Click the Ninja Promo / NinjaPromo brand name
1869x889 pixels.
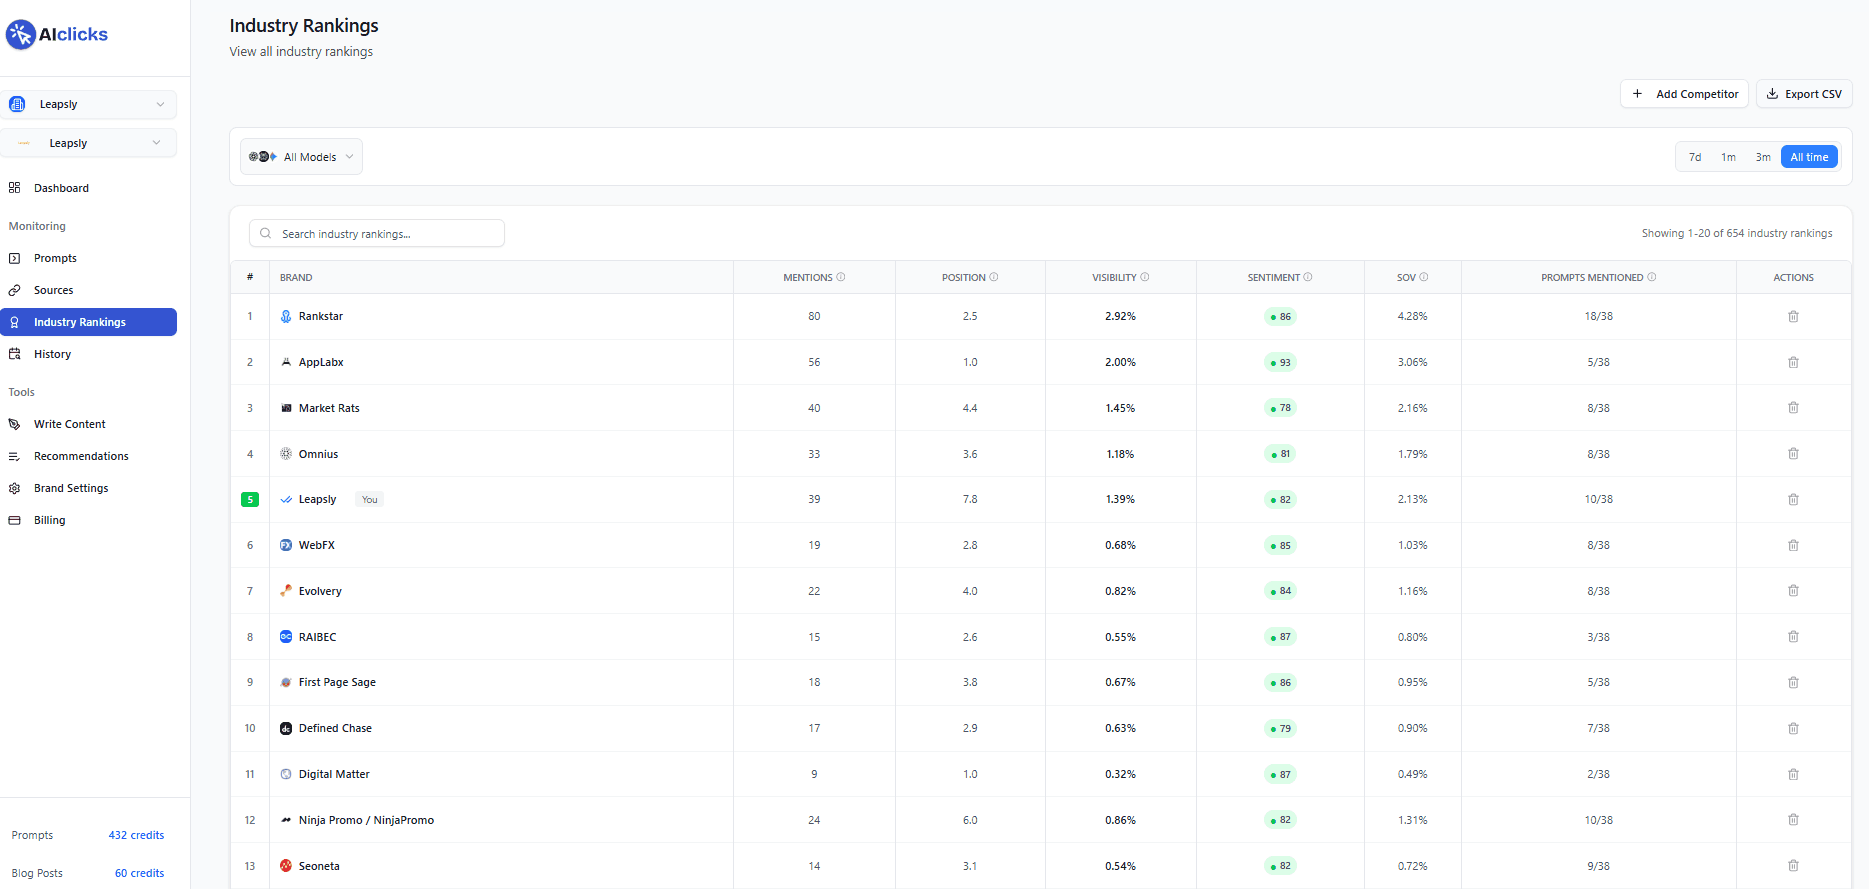366,820
